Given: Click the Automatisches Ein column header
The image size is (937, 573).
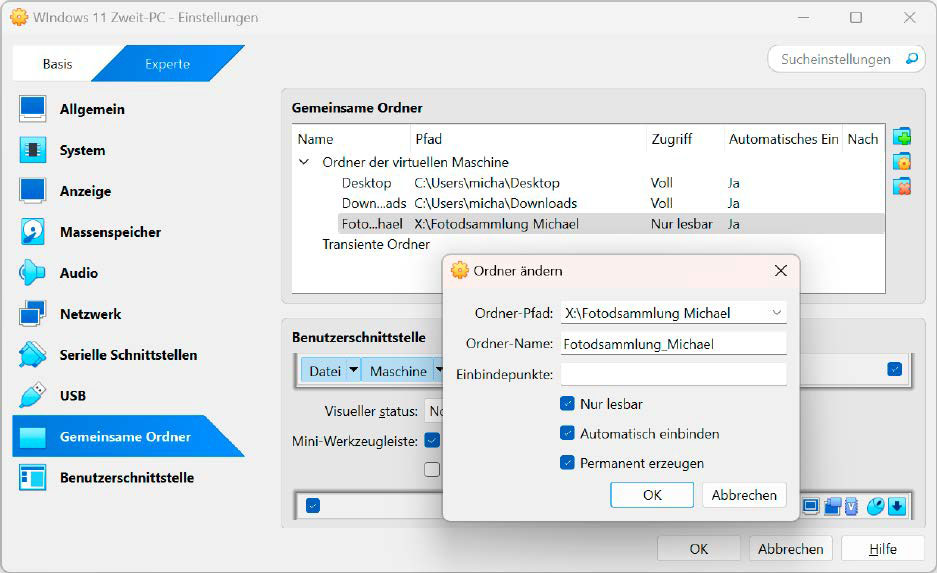Looking at the screenshot, I should [783, 139].
